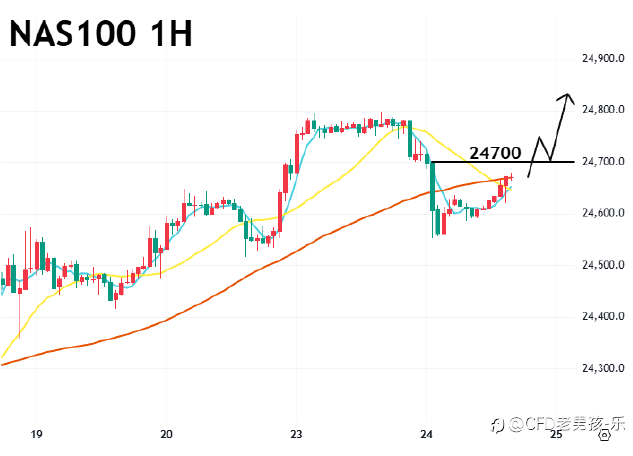
Task: Select the NAS100 1H chart title
Action: click(x=100, y=34)
